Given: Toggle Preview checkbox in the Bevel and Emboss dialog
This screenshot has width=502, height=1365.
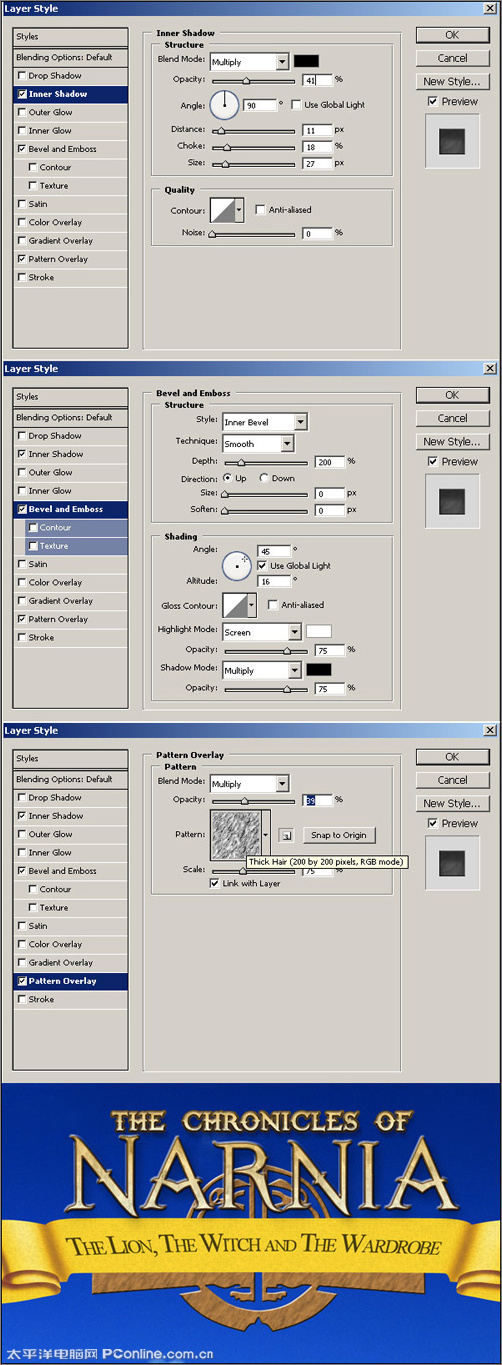Looking at the screenshot, I should (432, 461).
